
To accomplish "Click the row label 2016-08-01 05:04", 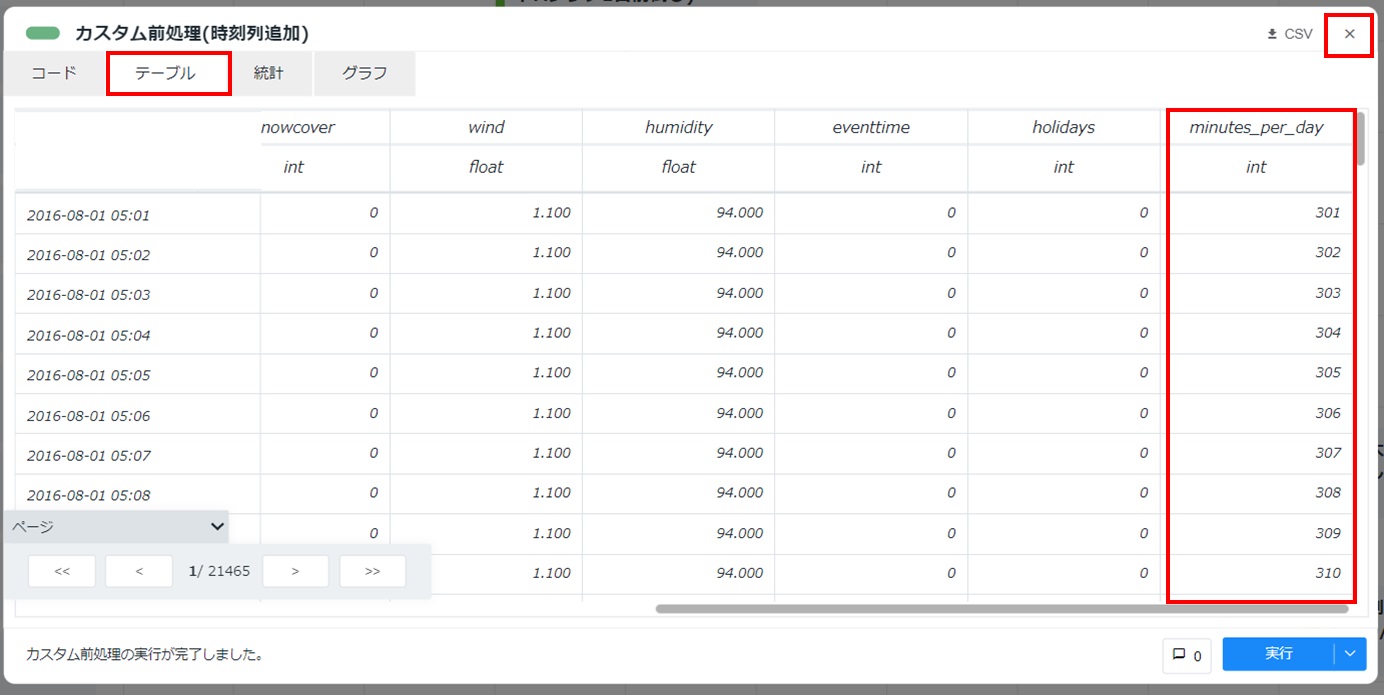I will [88, 335].
